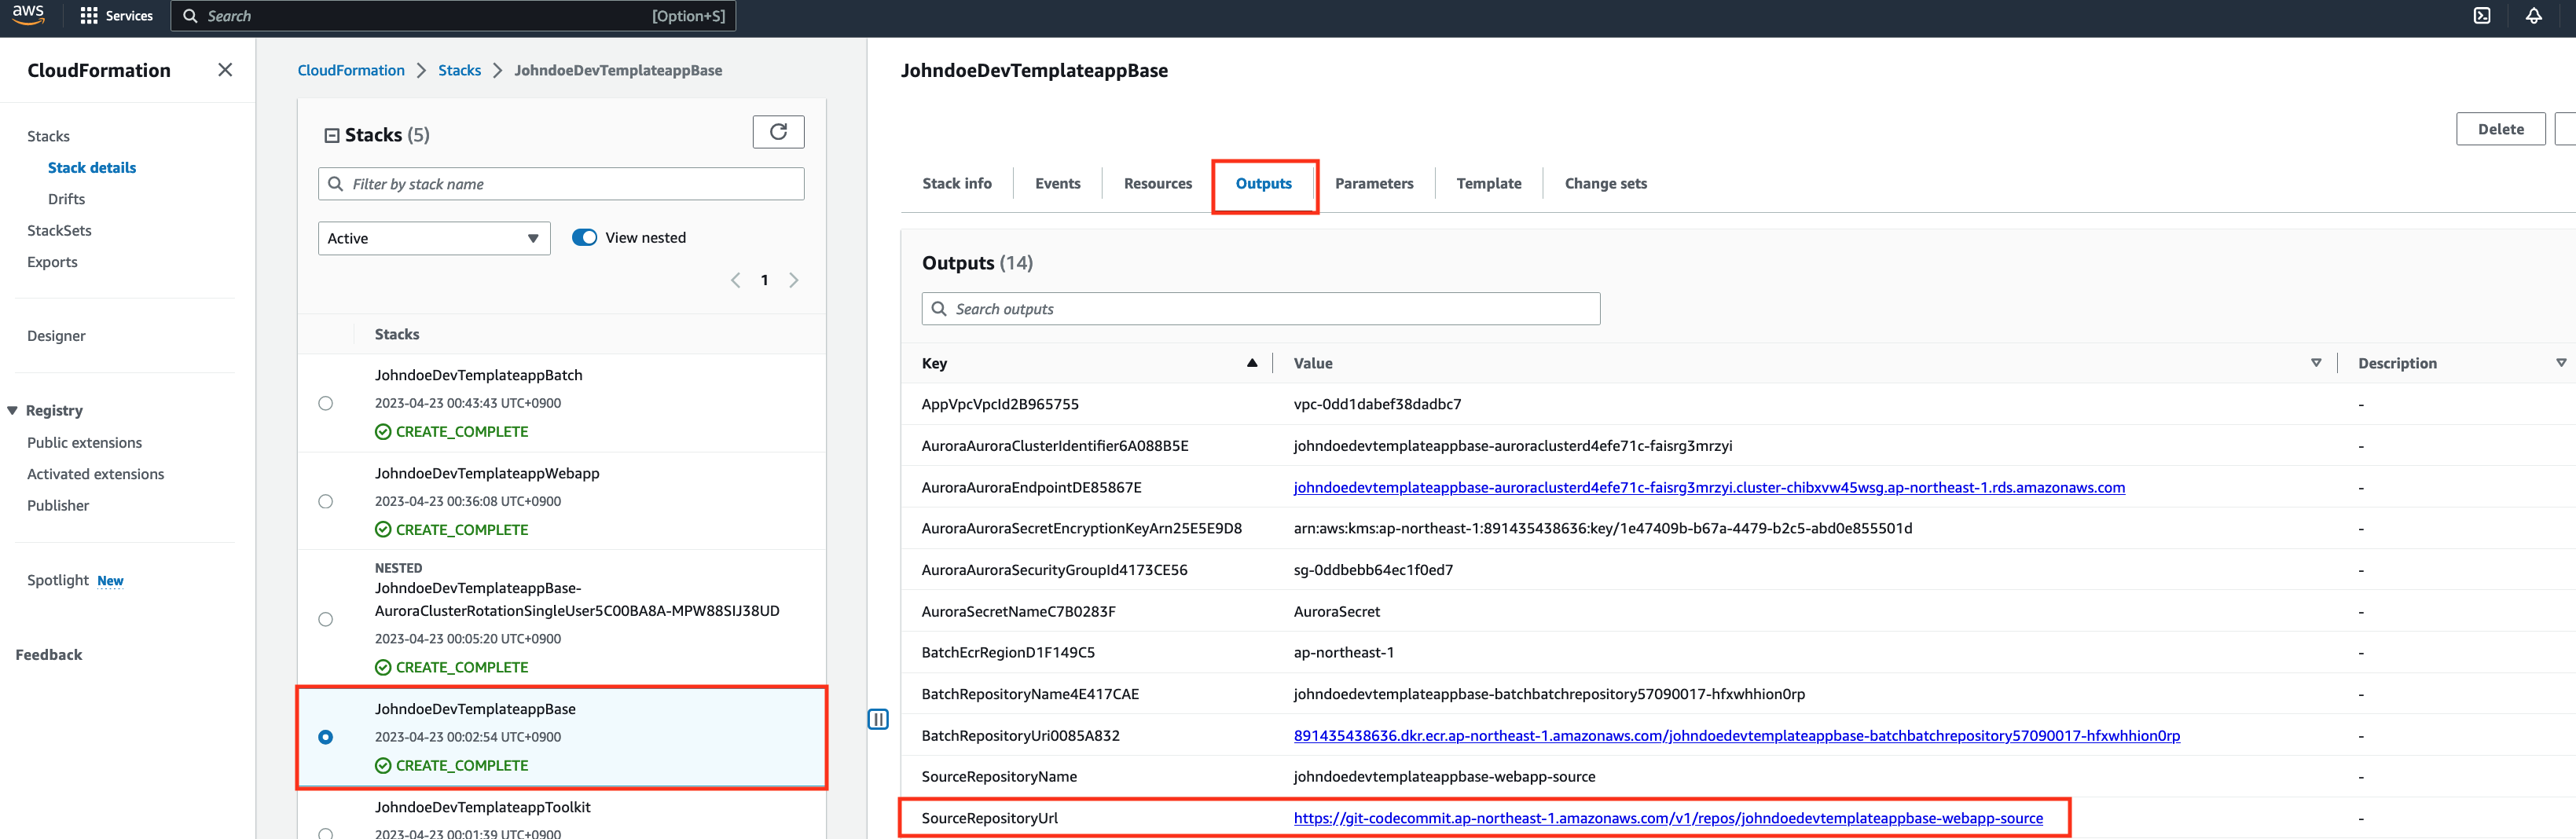Open Stacks in side navigation

48,136
